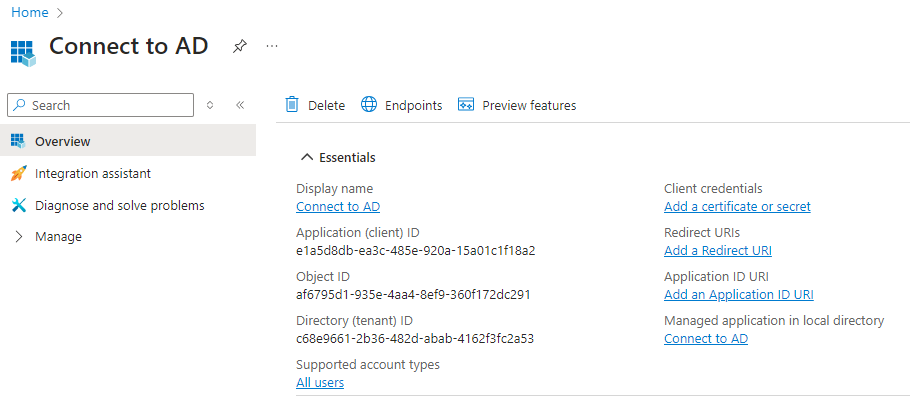Screen dimensions: 910x409
Task: Click the Delete toolbar button
Action: [315, 105]
